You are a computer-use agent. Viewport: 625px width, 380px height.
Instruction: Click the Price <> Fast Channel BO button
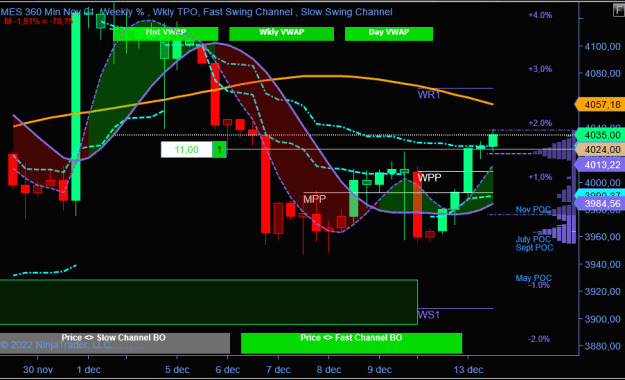[351, 343]
